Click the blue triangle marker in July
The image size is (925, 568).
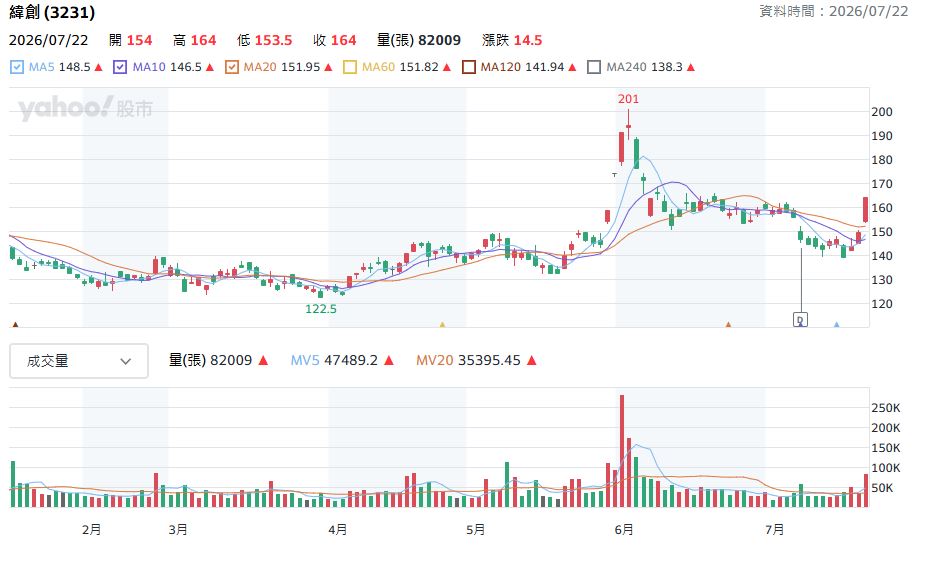(x=836, y=324)
